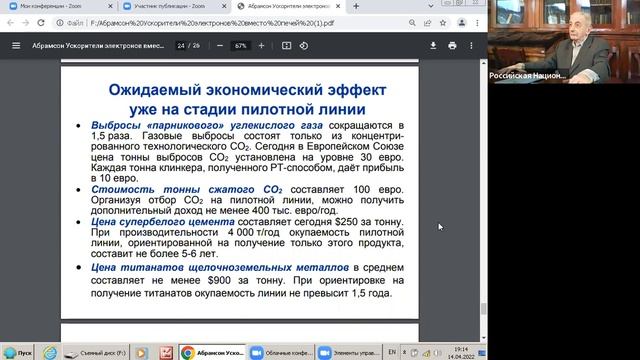Click the phrase 'Цена супербелого цемента'
Image resolution: width=640 pixels, height=360 pixels.
click(x=162, y=222)
